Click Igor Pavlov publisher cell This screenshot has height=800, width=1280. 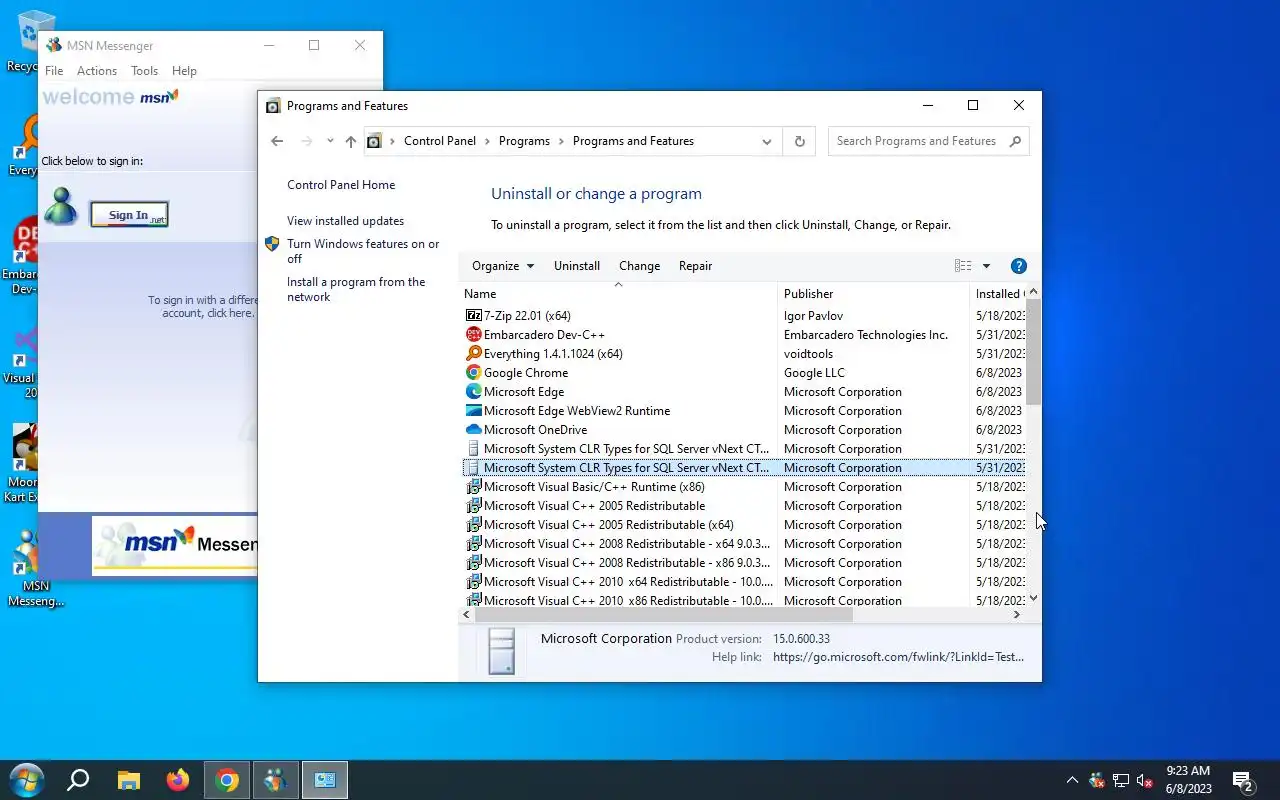813,316
